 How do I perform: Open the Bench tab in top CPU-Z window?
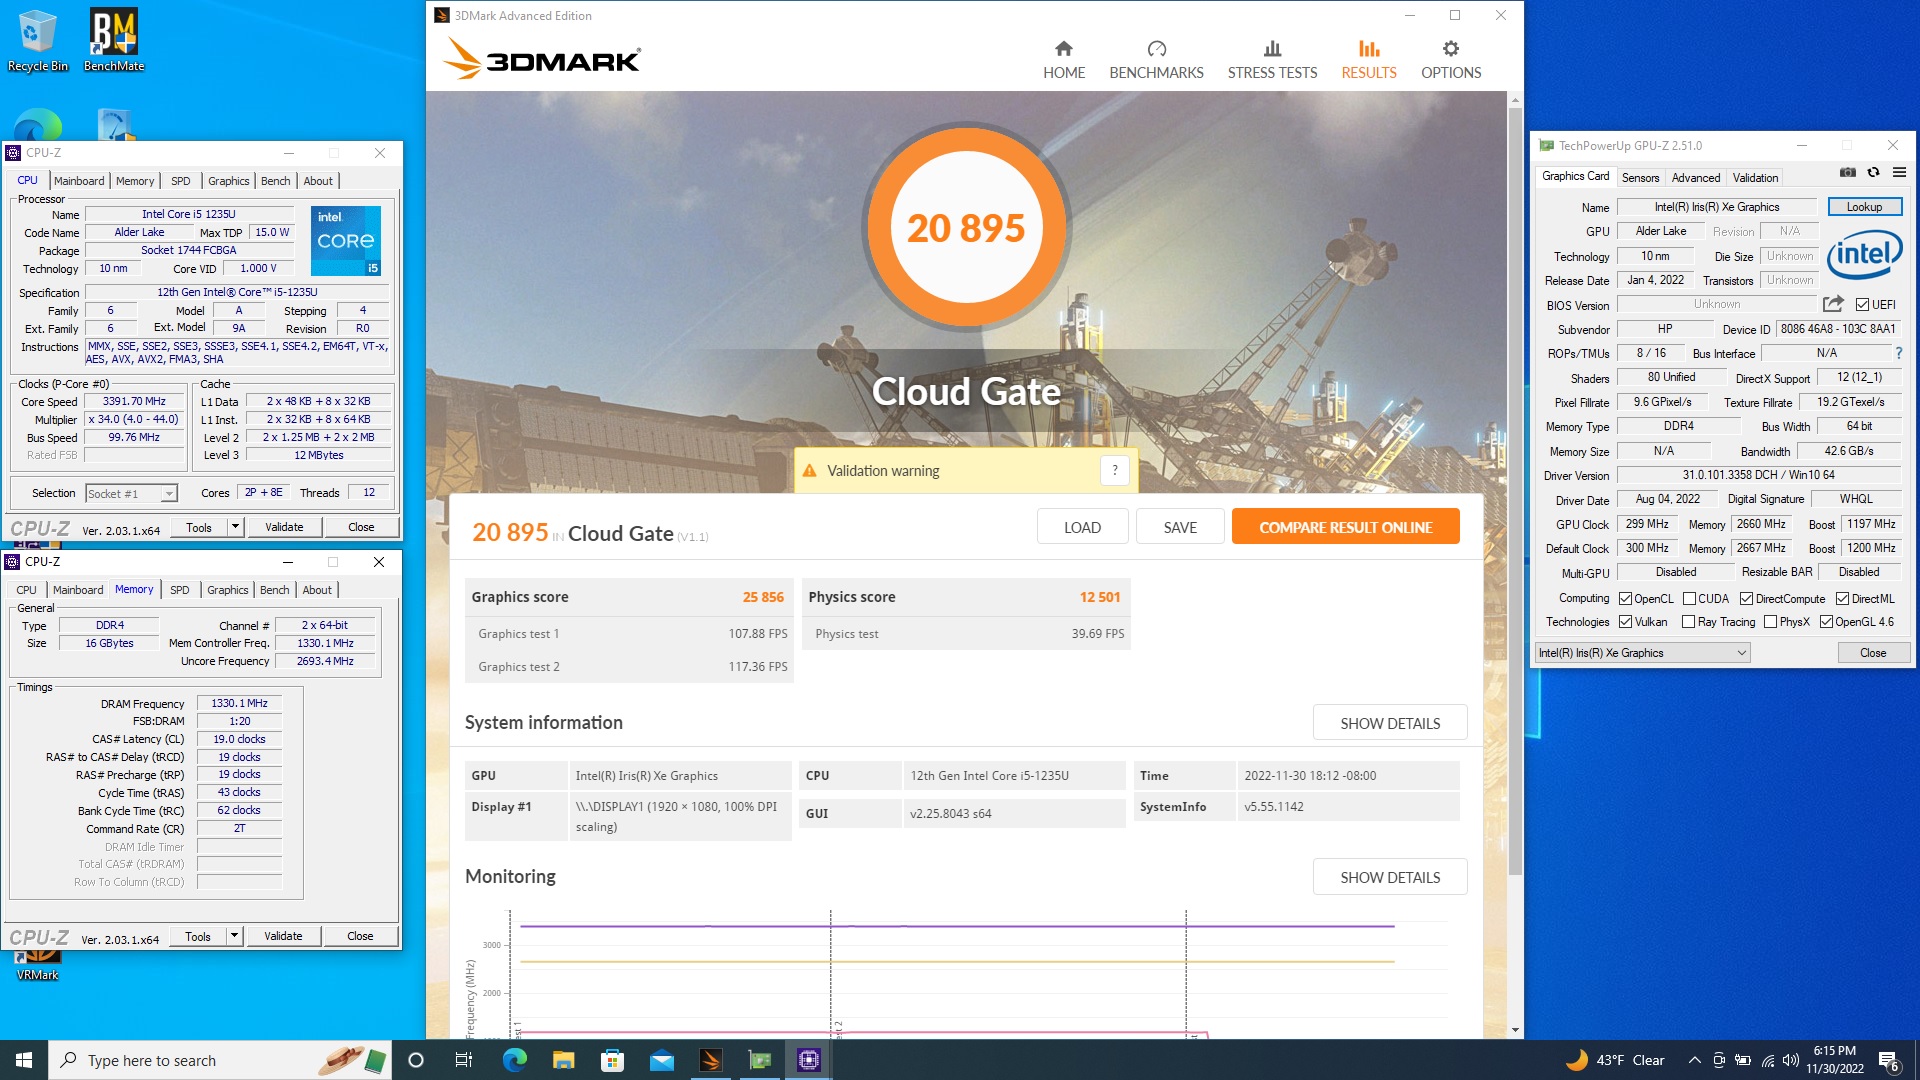coord(275,181)
